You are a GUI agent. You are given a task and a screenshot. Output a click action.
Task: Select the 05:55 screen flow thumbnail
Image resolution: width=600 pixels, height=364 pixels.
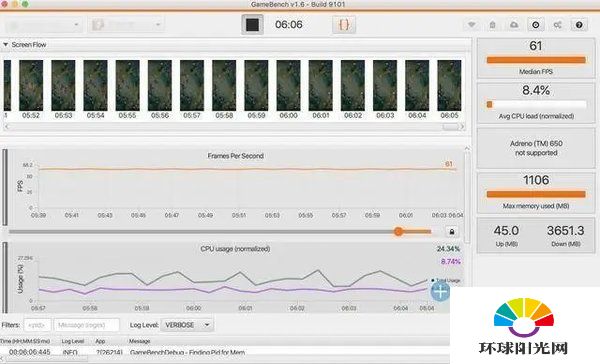coord(127,85)
